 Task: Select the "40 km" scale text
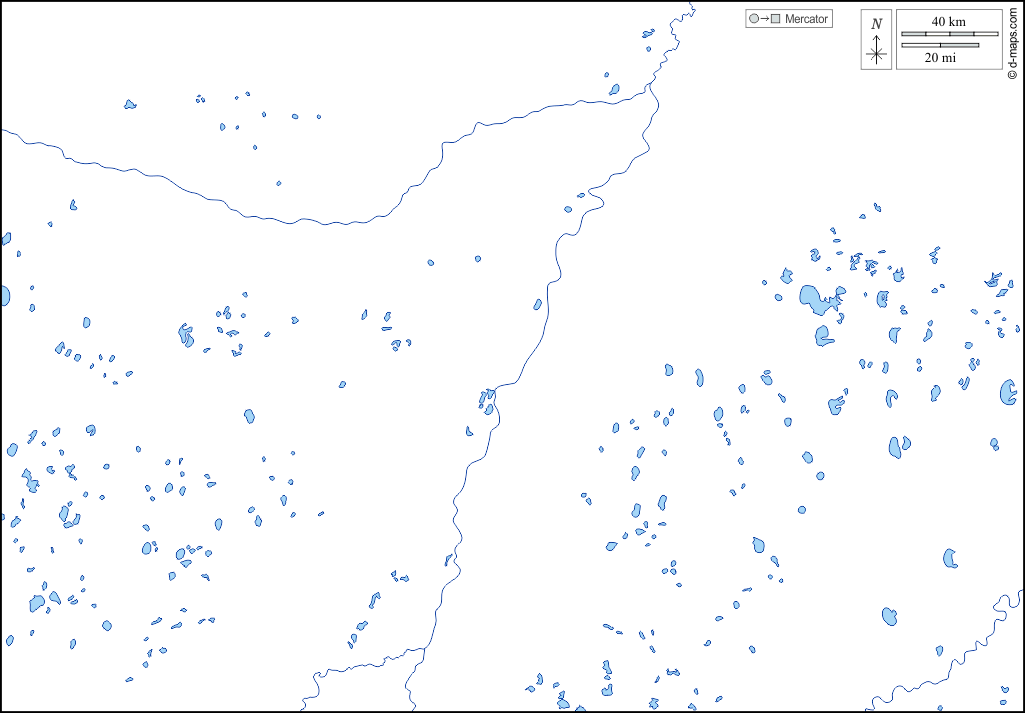(949, 21)
